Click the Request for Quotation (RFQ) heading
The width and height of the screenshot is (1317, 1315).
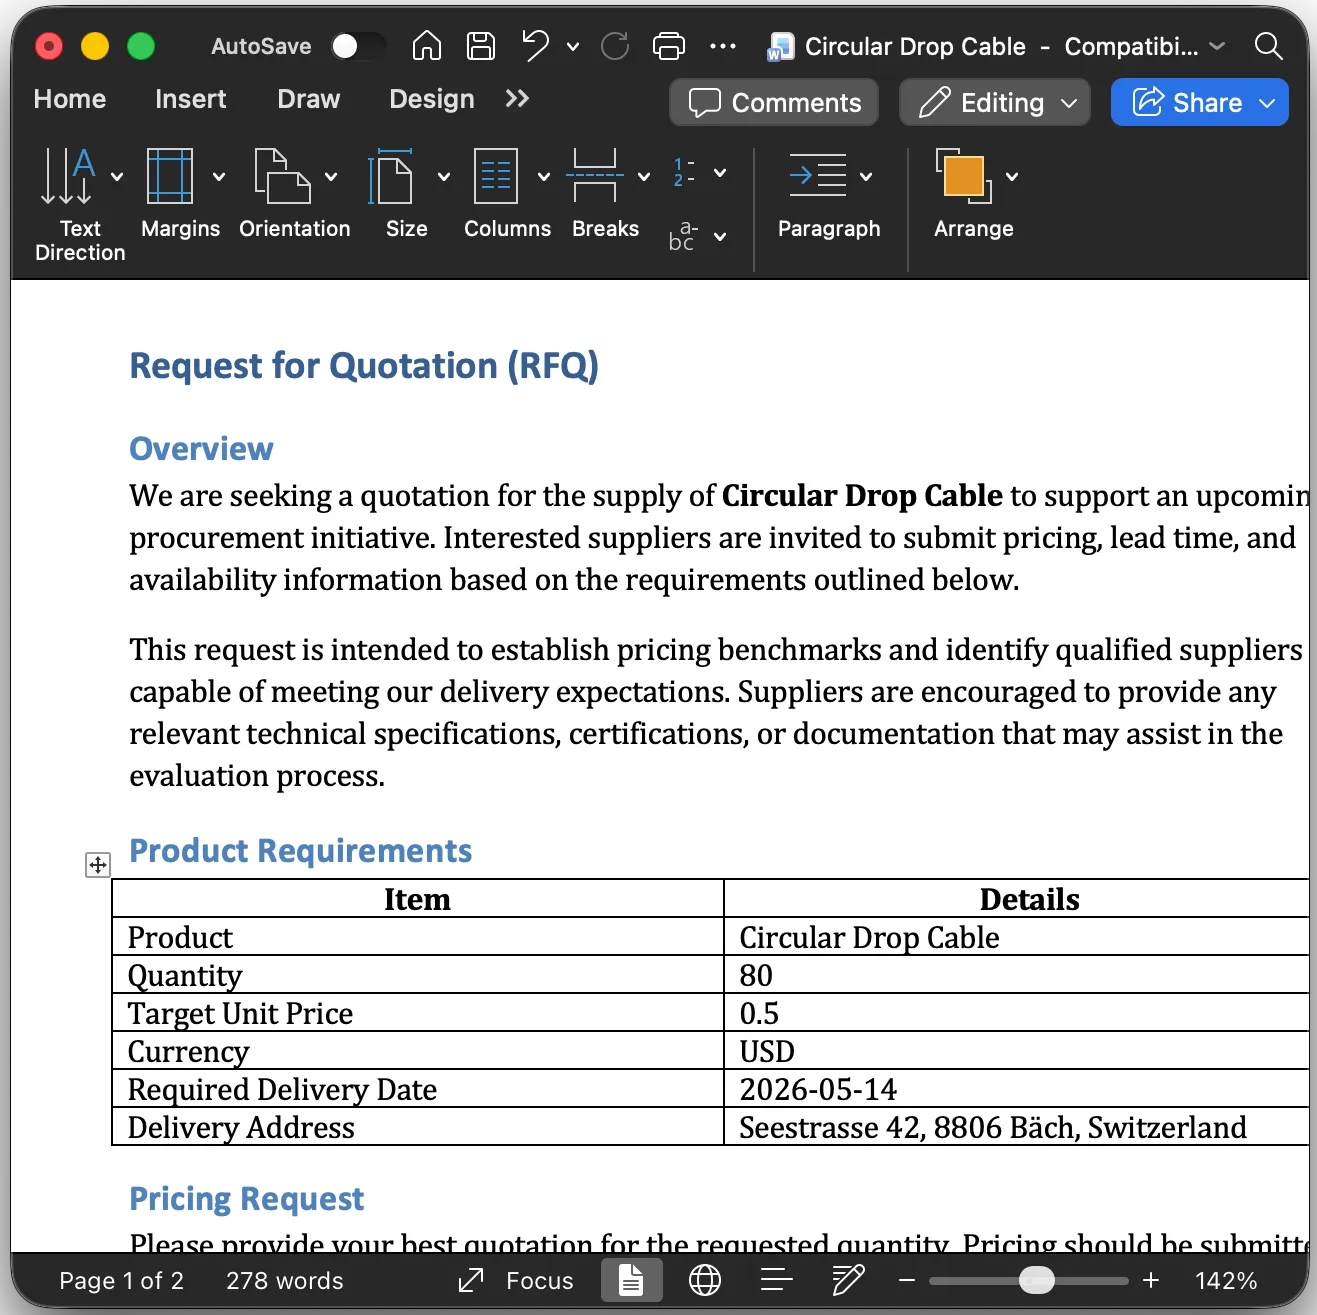click(364, 366)
